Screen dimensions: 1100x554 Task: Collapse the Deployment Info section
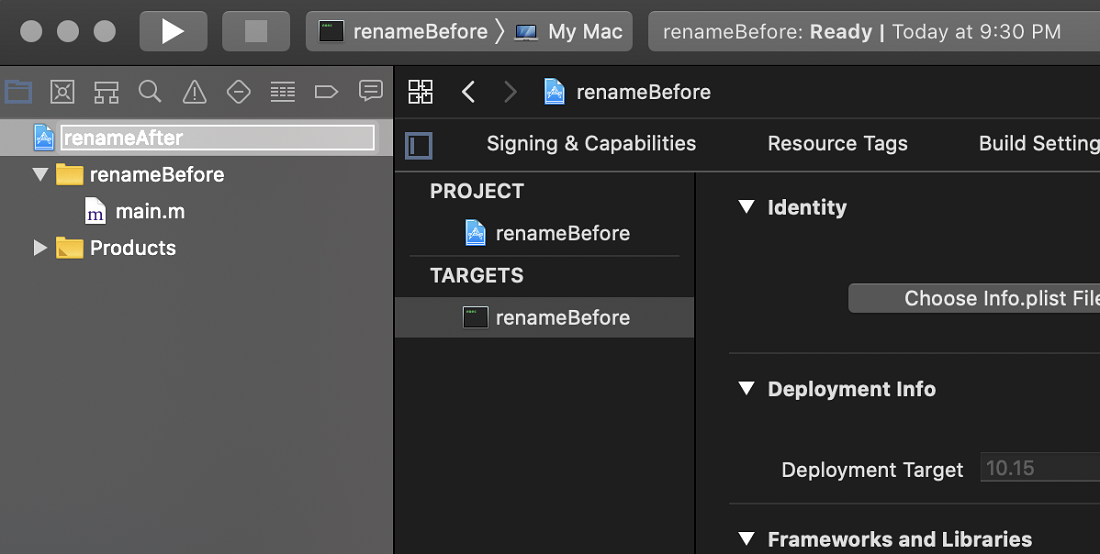(747, 389)
